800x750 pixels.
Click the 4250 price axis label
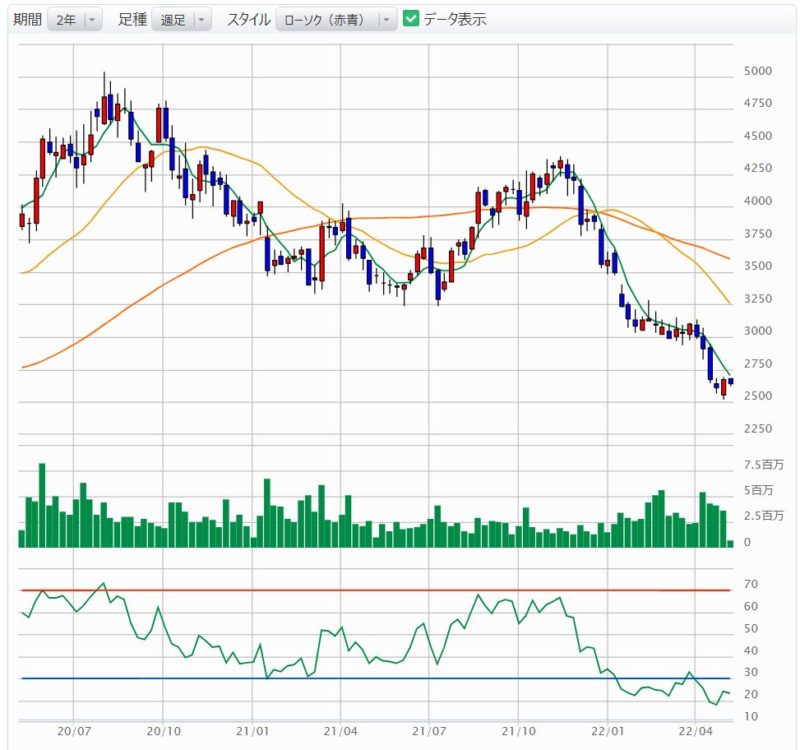point(758,168)
